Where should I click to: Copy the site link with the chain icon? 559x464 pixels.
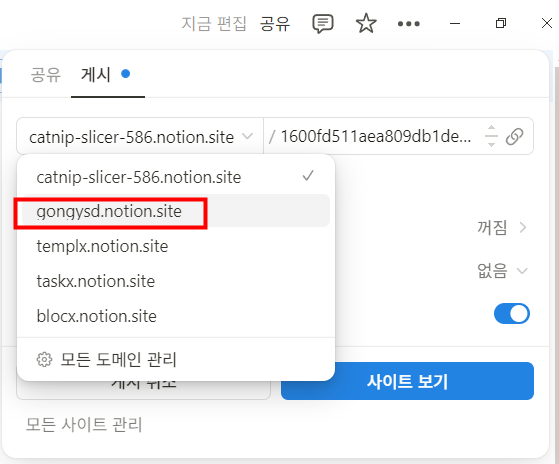pyautogui.click(x=514, y=136)
